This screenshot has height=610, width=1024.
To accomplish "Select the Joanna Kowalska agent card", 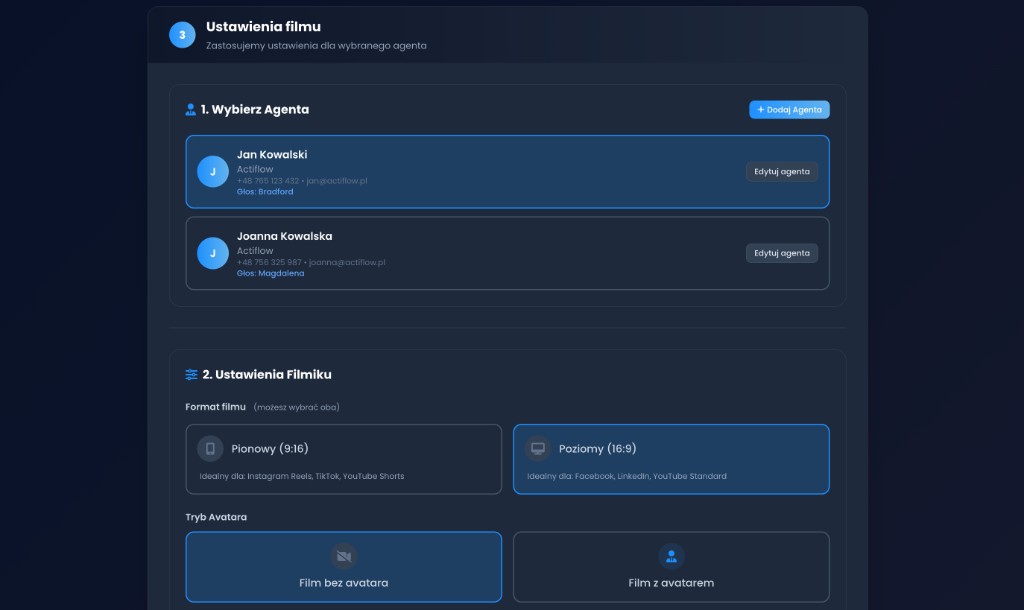I will pyautogui.click(x=507, y=253).
